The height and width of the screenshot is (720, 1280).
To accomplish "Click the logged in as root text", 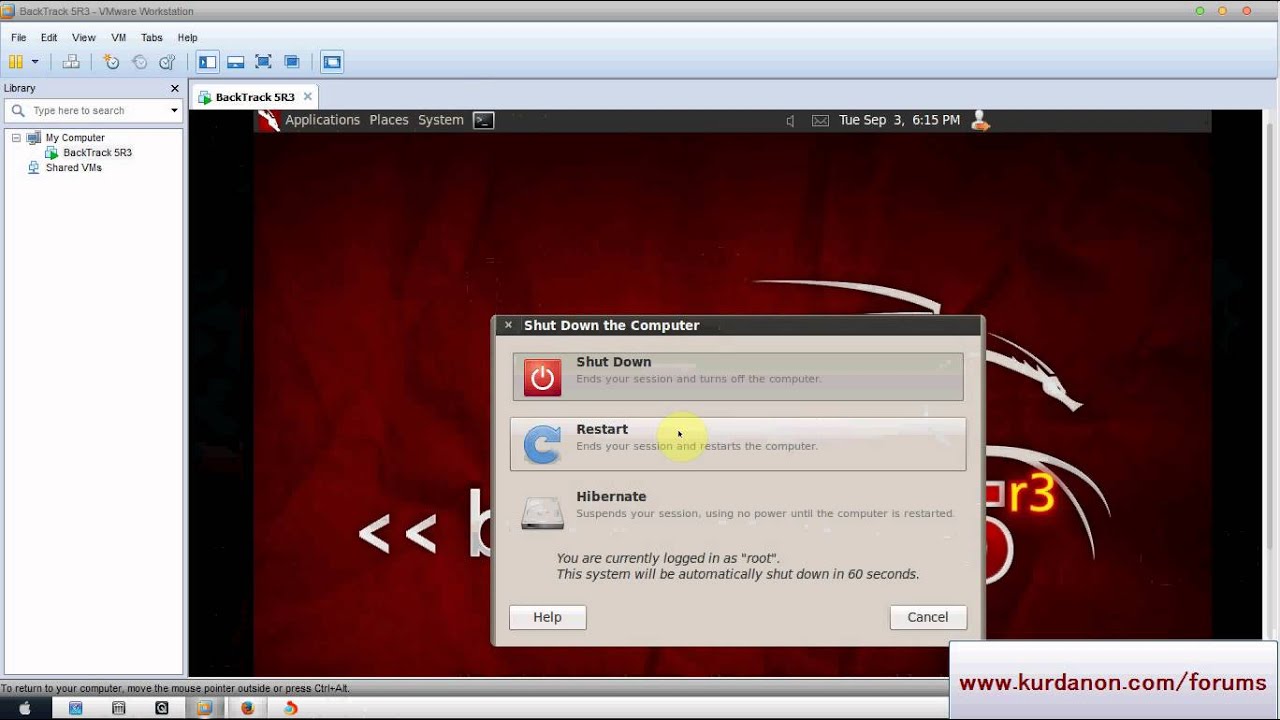I will (x=667, y=558).
